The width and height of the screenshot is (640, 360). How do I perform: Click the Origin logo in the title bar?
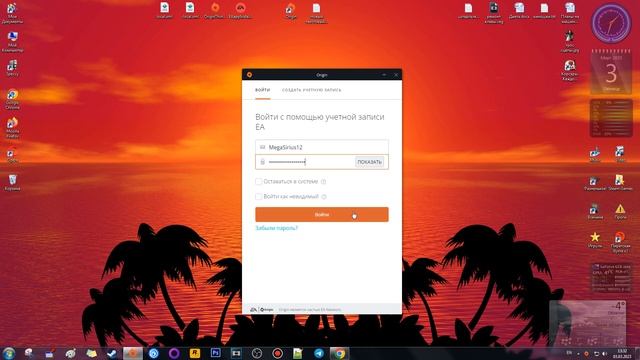tap(249, 75)
